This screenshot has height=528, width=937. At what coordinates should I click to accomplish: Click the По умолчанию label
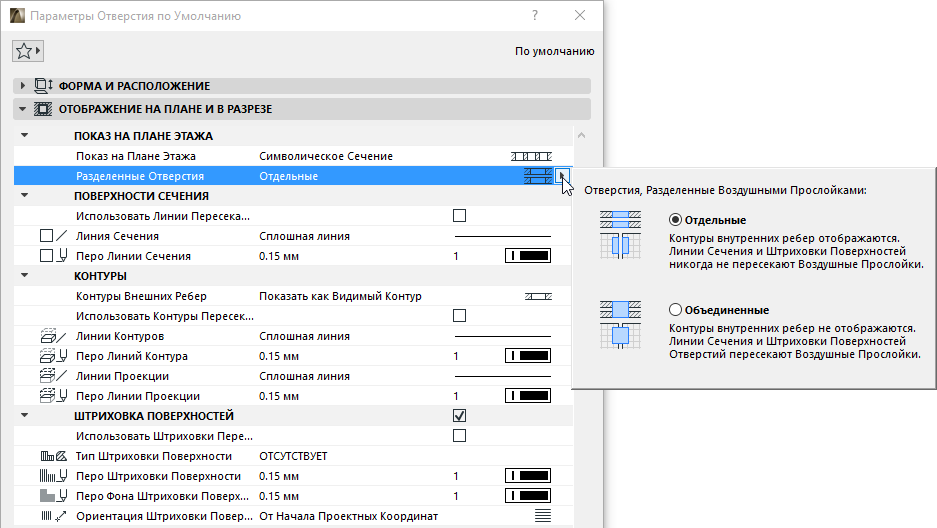click(555, 51)
